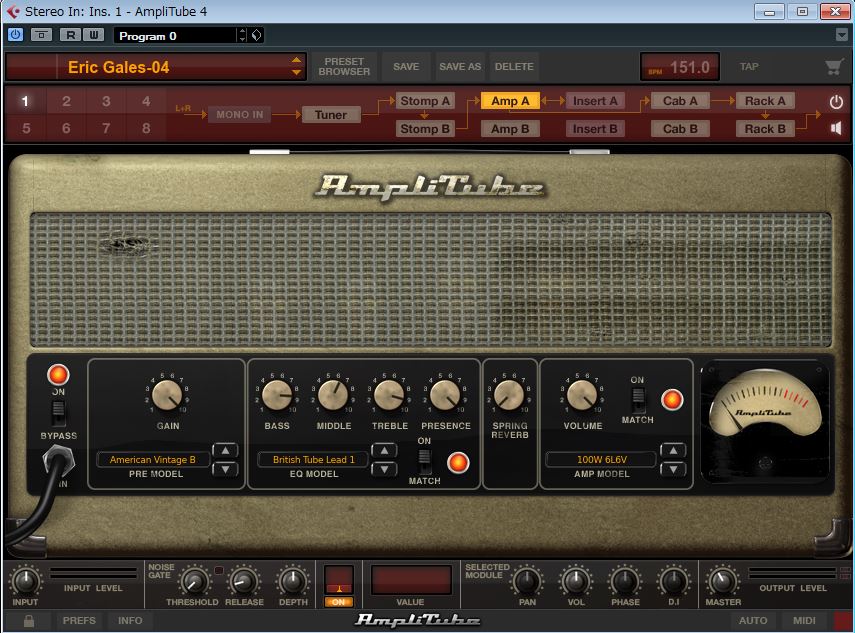The image size is (855, 633).
Task: Click the Read automation R button
Action: [70, 35]
